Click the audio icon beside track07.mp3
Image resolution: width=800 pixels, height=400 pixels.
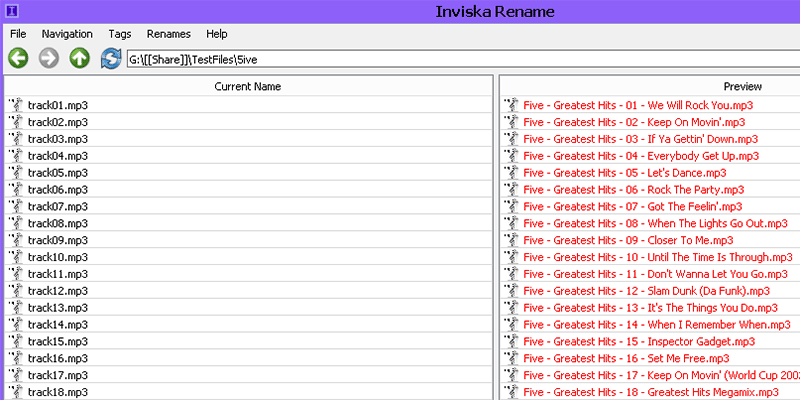tap(16, 206)
